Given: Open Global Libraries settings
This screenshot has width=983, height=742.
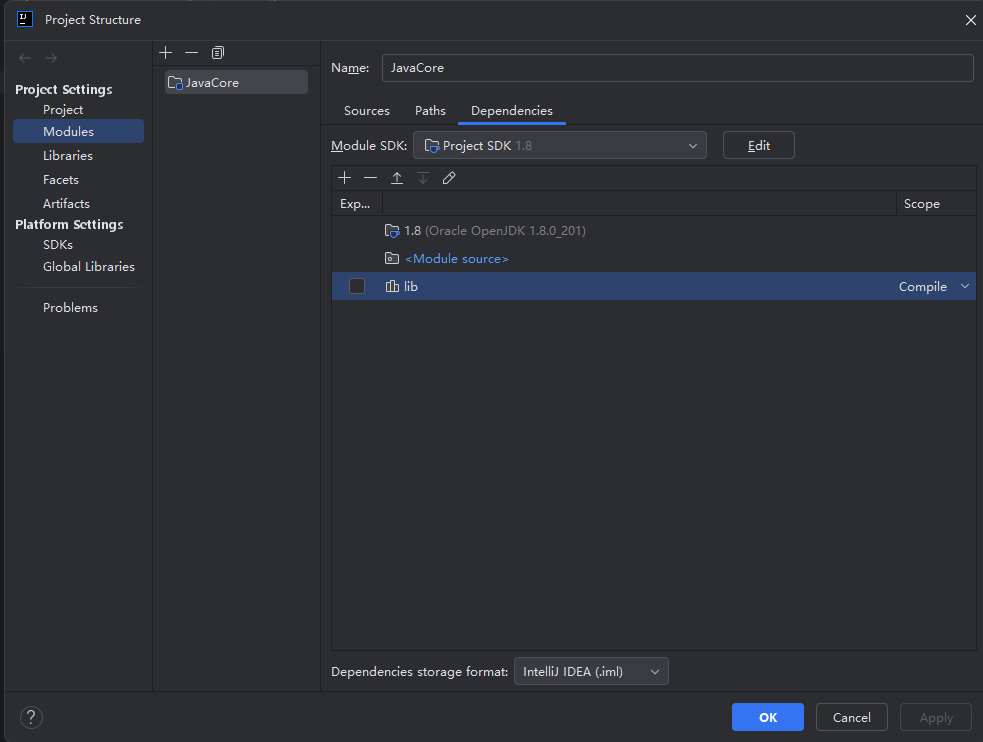Looking at the screenshot, I should click(89, 266).
